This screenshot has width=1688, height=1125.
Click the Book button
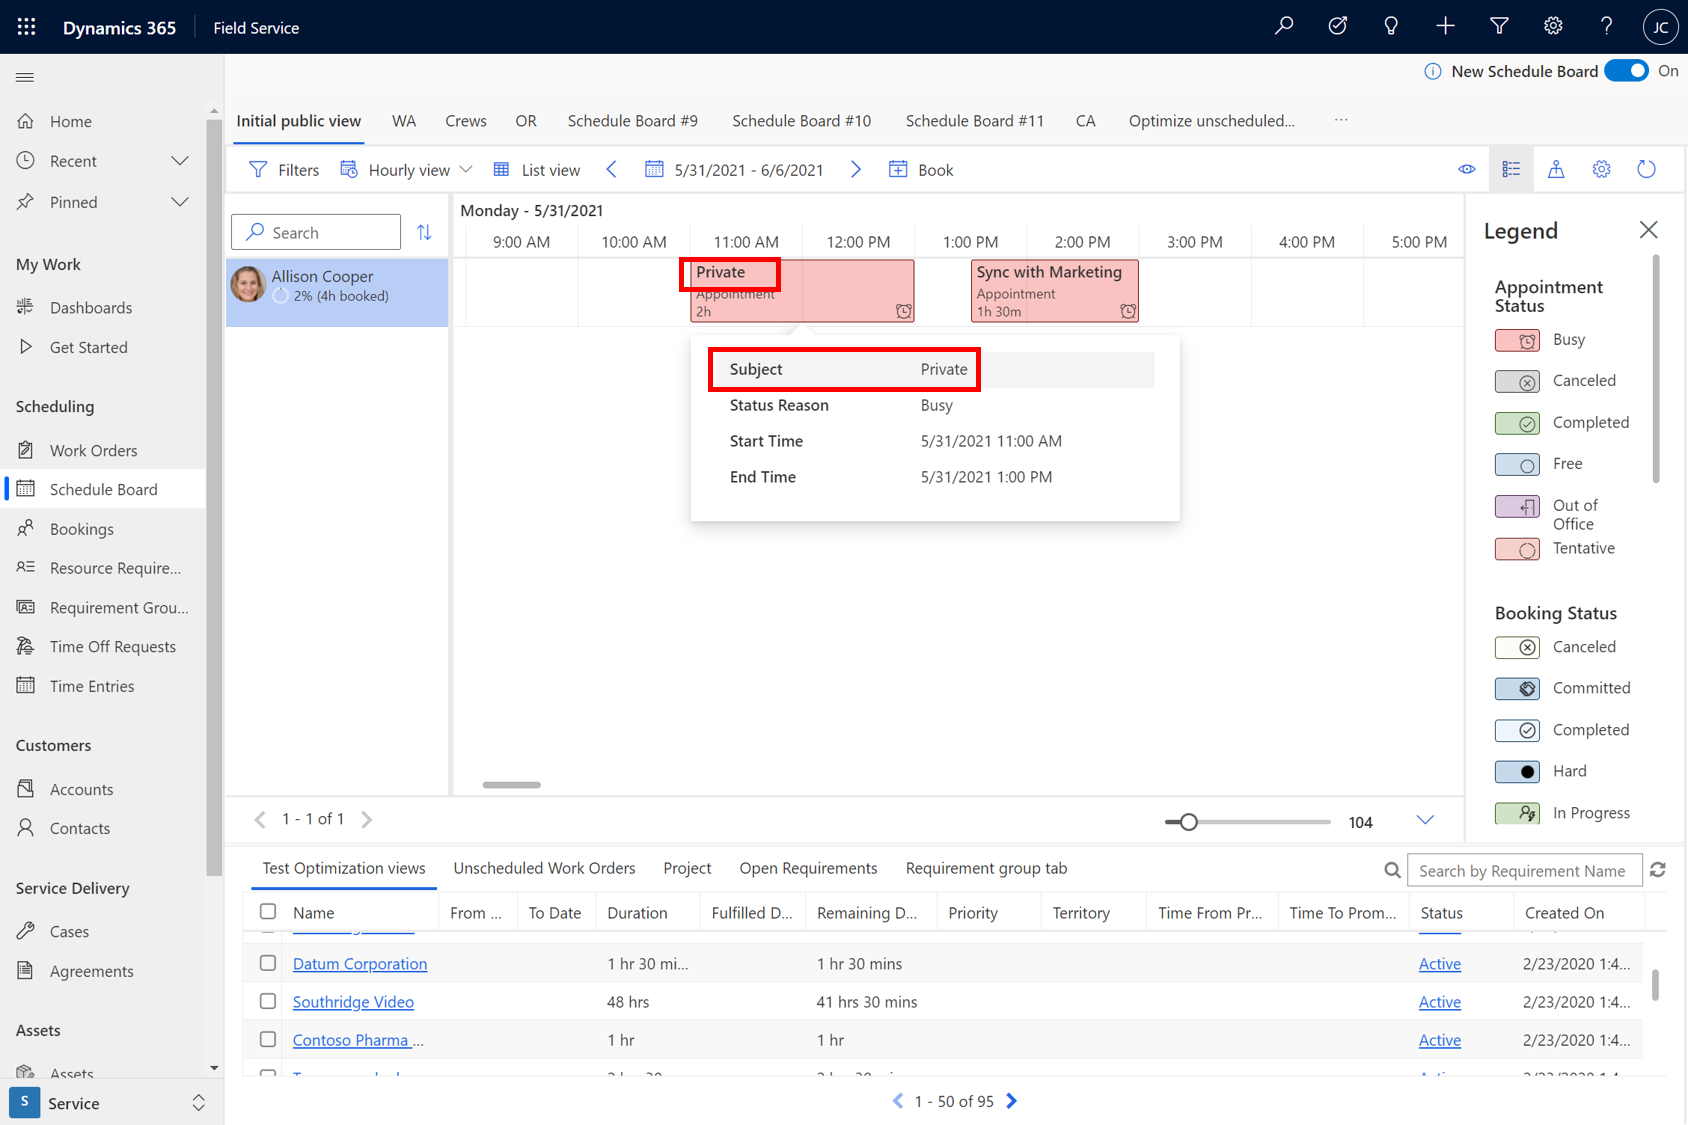921,169
